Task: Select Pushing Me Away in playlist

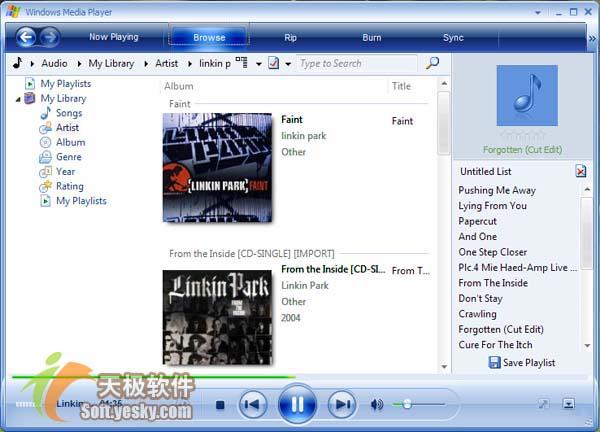Action: pos(497,190)
